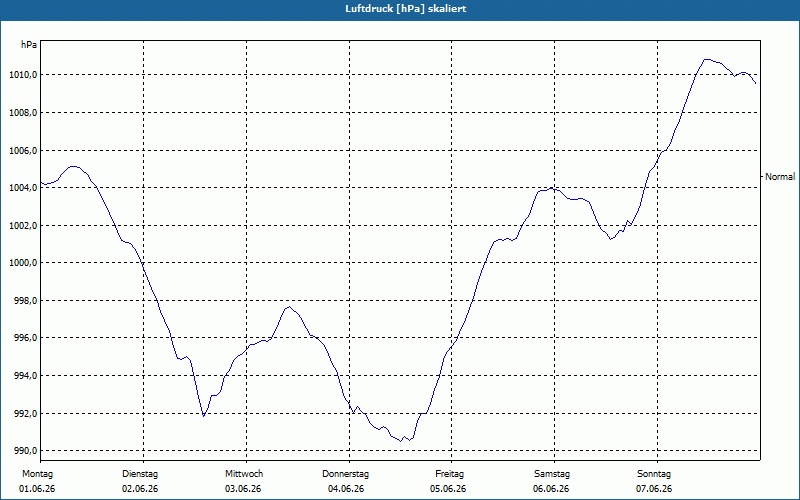Click the 'hPa' unit label
The width and height of the screenshot is (800, 500).
coord(29,45)
